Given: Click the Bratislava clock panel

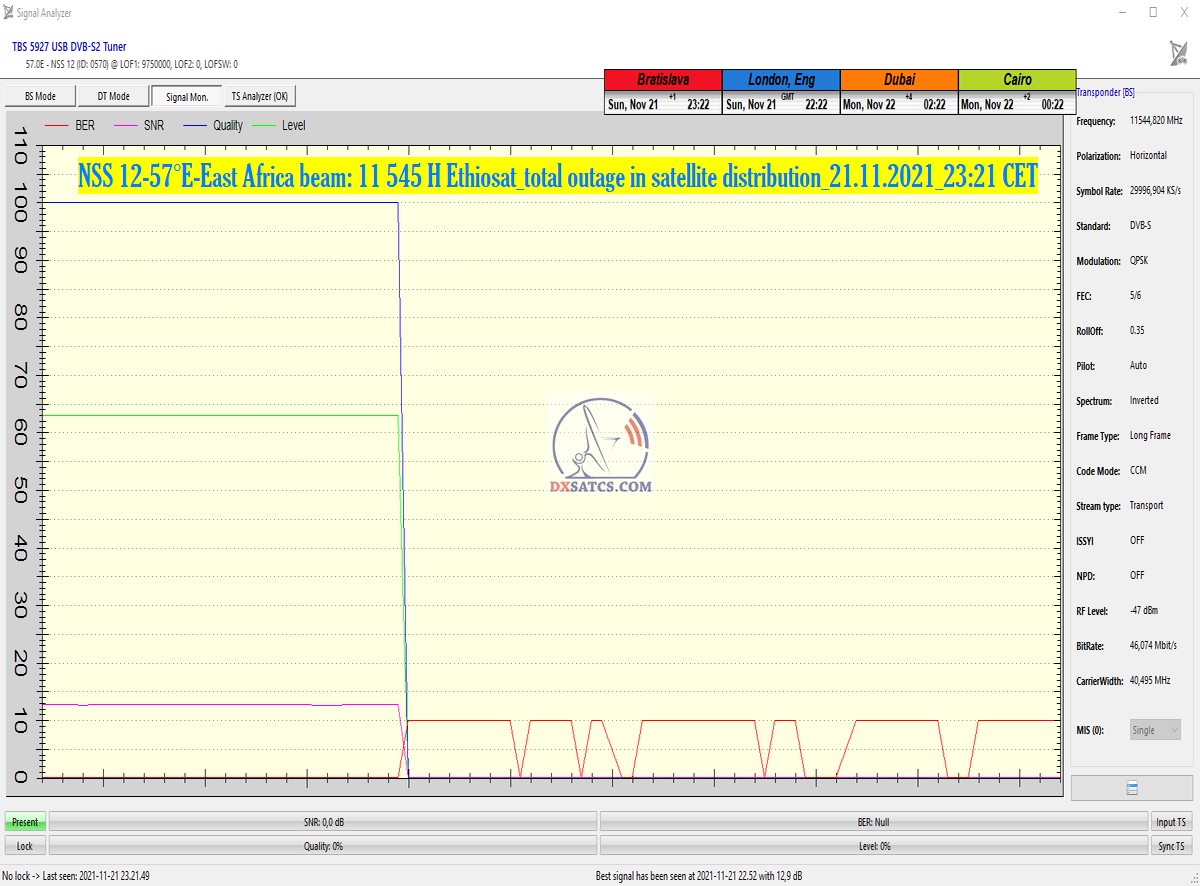Looking at the screenshot, I should [662, 92].
